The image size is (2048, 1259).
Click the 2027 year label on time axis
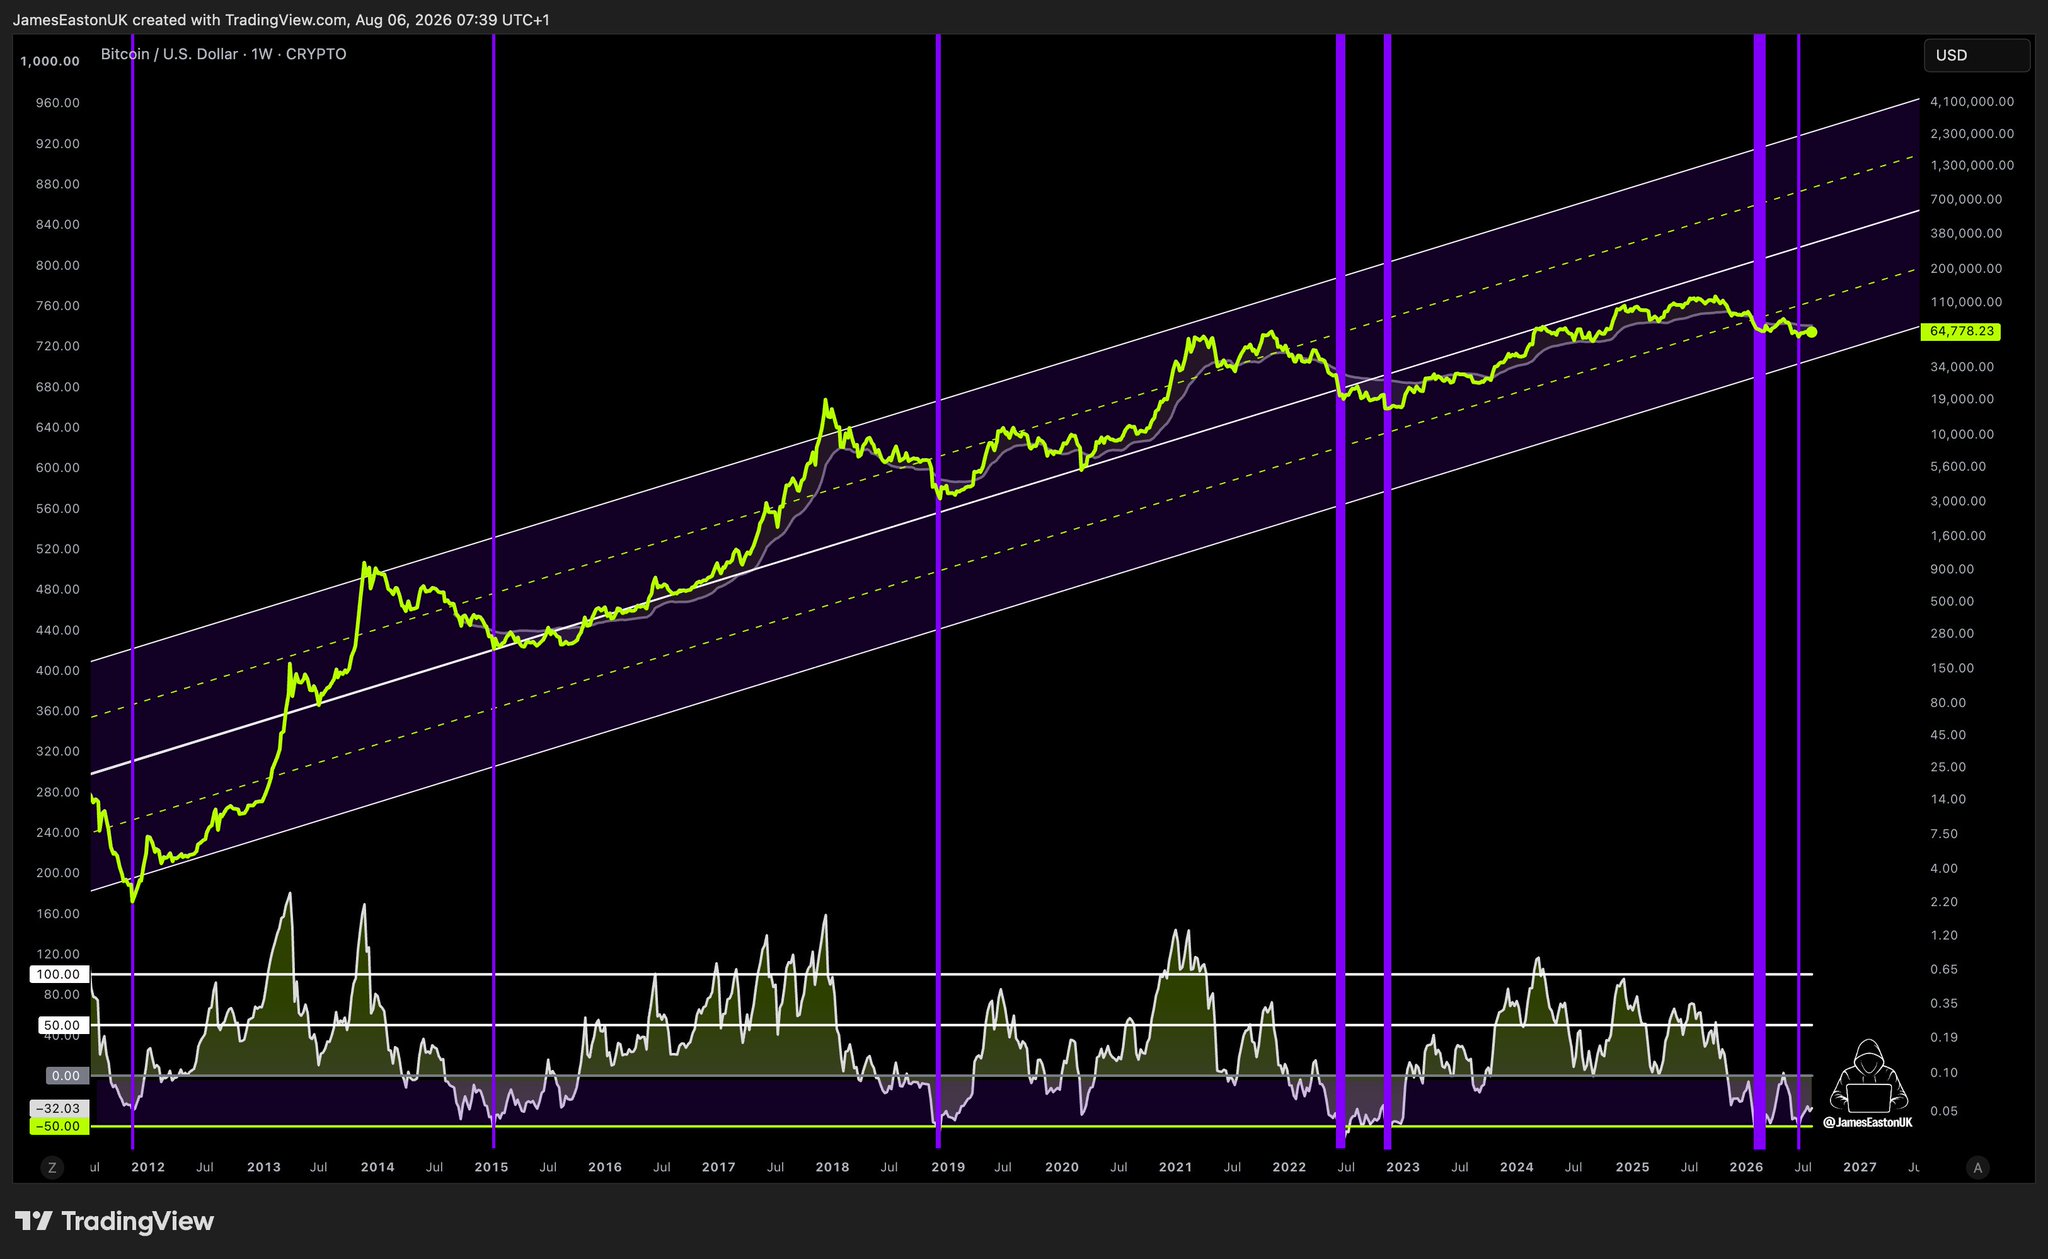[1860, 1167]
